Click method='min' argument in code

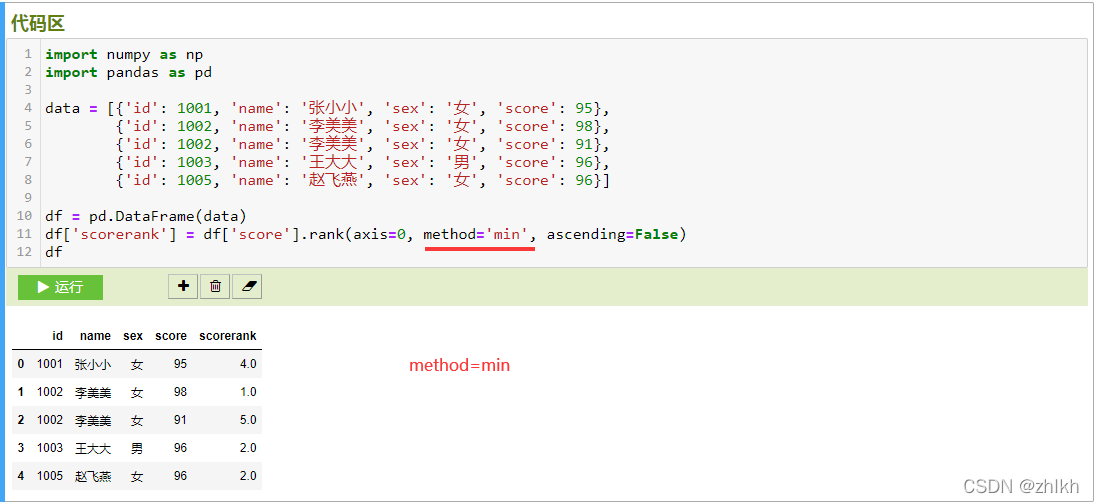click(x=476, y=234)
